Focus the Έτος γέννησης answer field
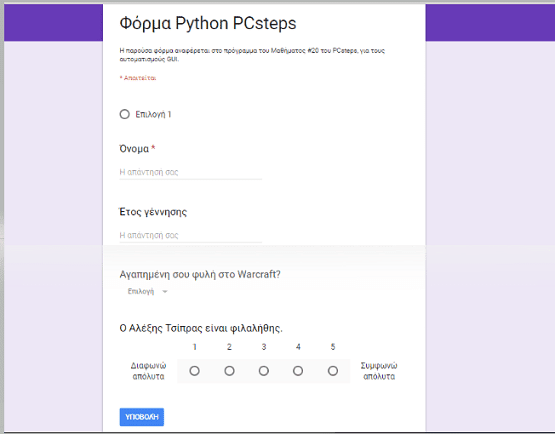This screenshot has height=434, width=555. (190, 235)
